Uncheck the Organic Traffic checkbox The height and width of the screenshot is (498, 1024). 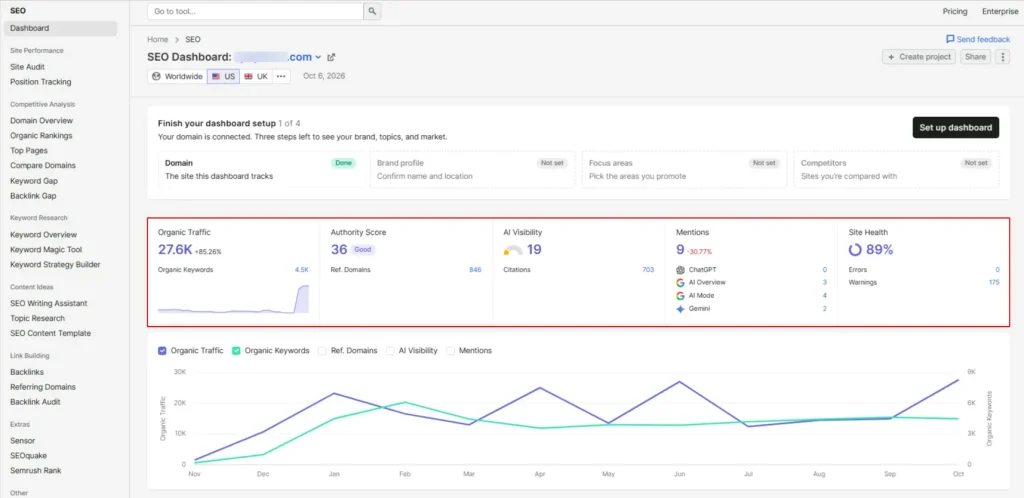click(x=163, y=350)
